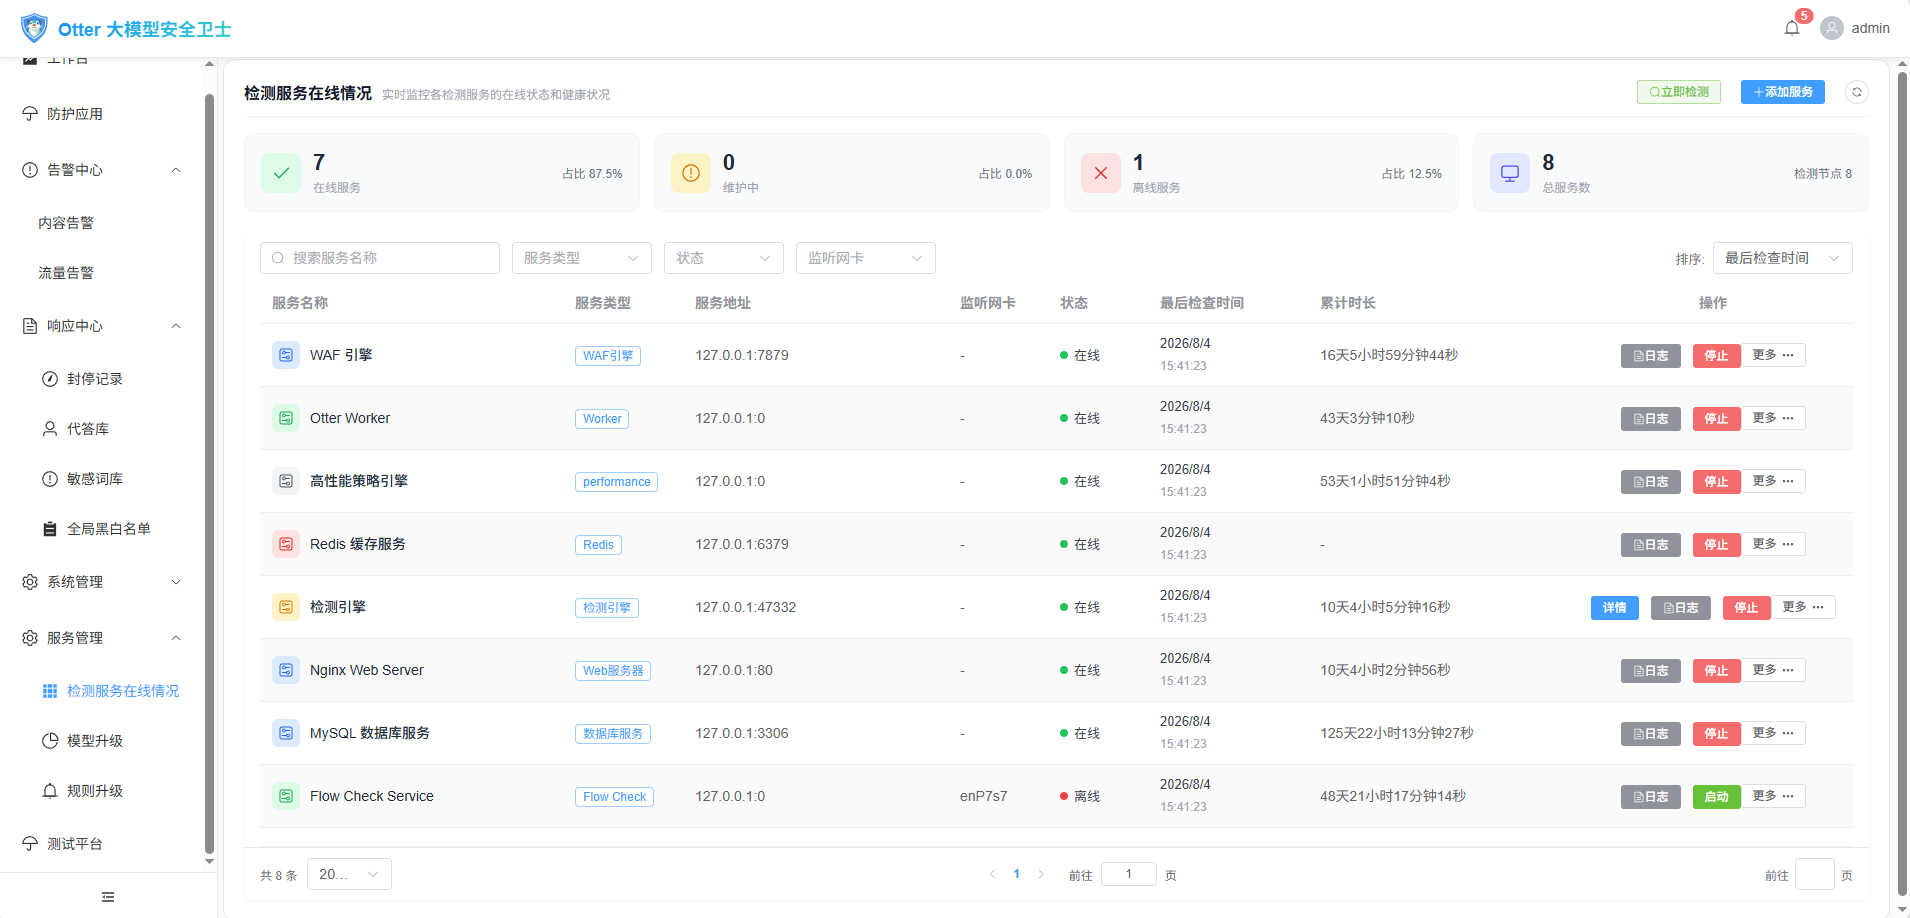Screen dimensions: 1910x918
Task: Click the 检测引擎 row service icon
Action: pyautogui.click(x=286, y=607)
